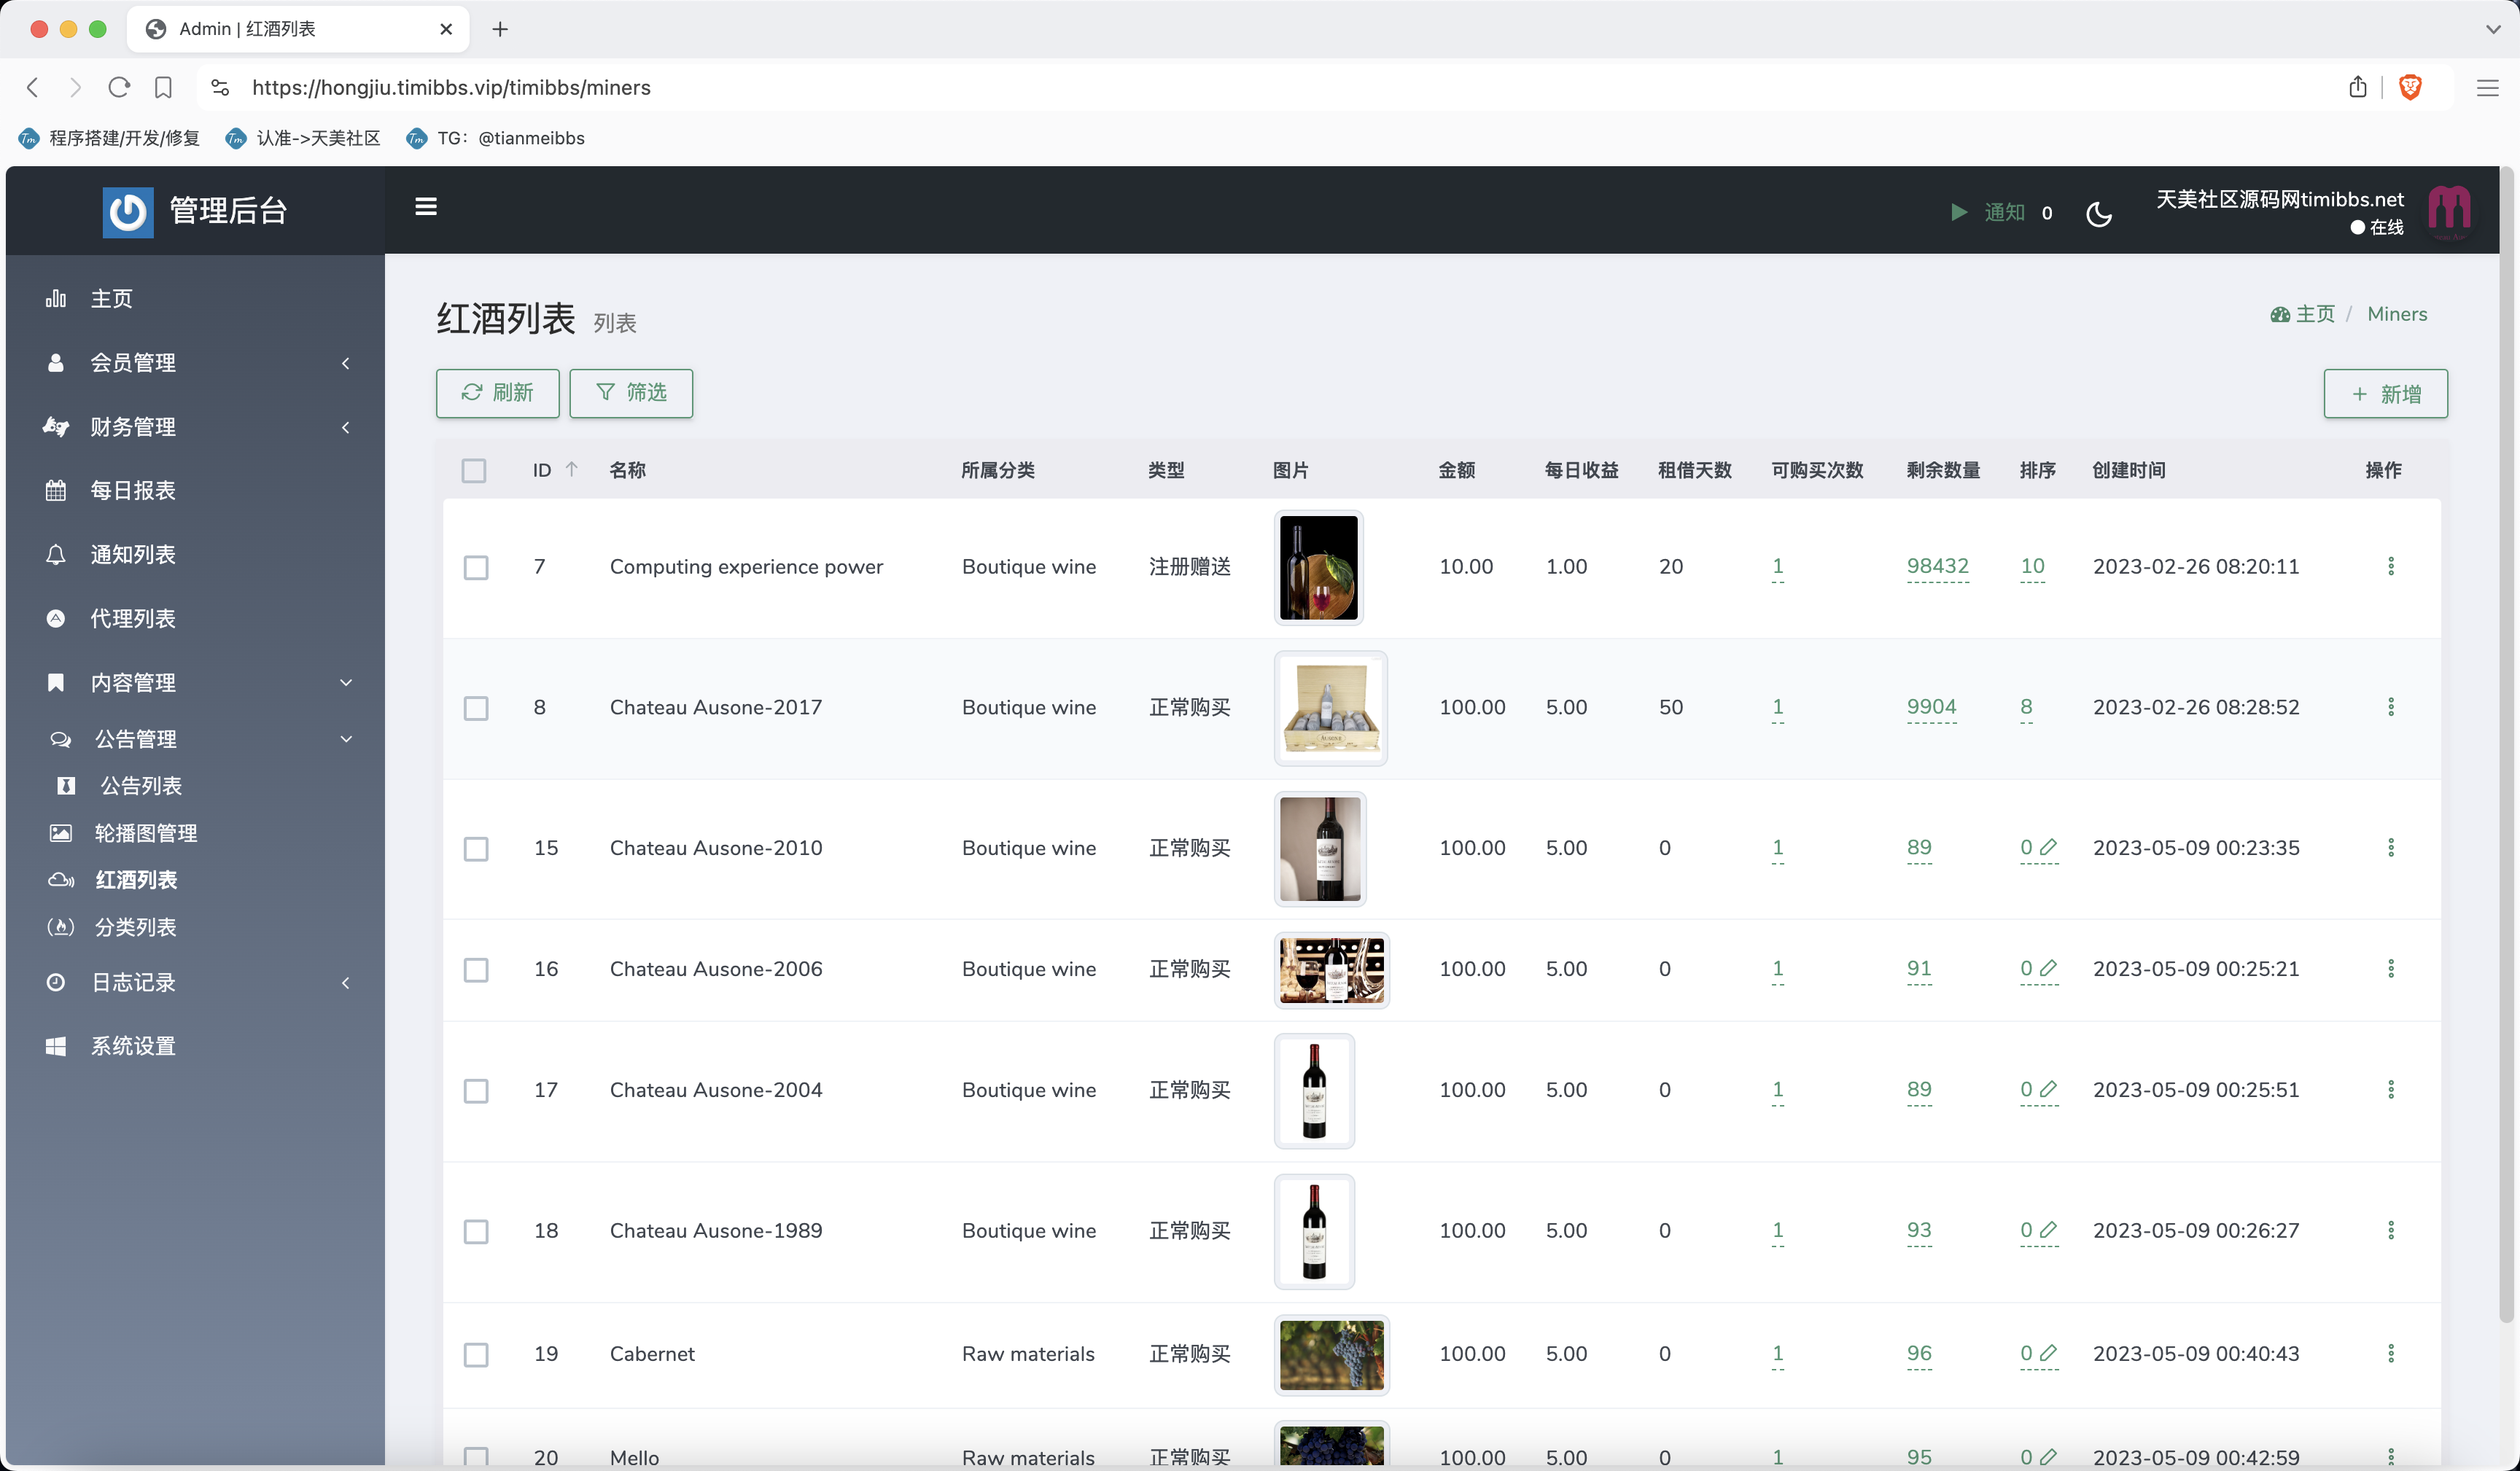Toggle the checkbox for Chateau Ausone-2006

tap(476, 970)
